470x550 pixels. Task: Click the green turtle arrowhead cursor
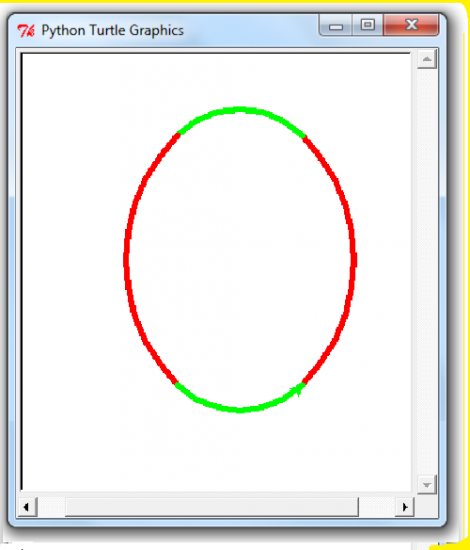(x=297, y=389)
